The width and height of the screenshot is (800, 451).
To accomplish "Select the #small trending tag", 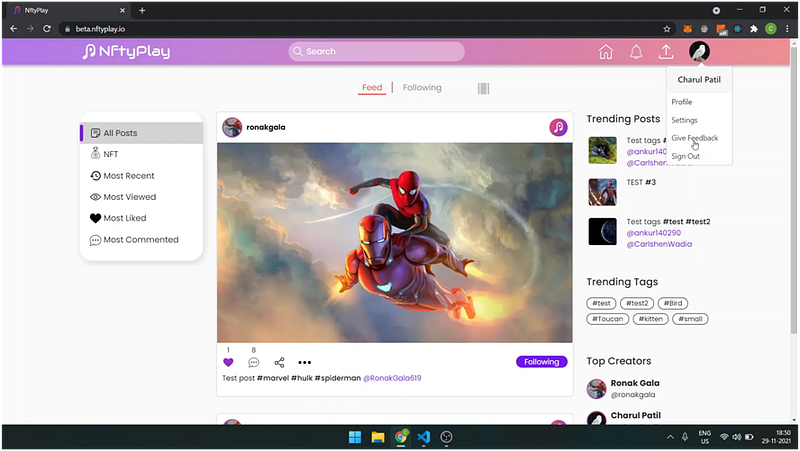I will [x=690, y=319].
